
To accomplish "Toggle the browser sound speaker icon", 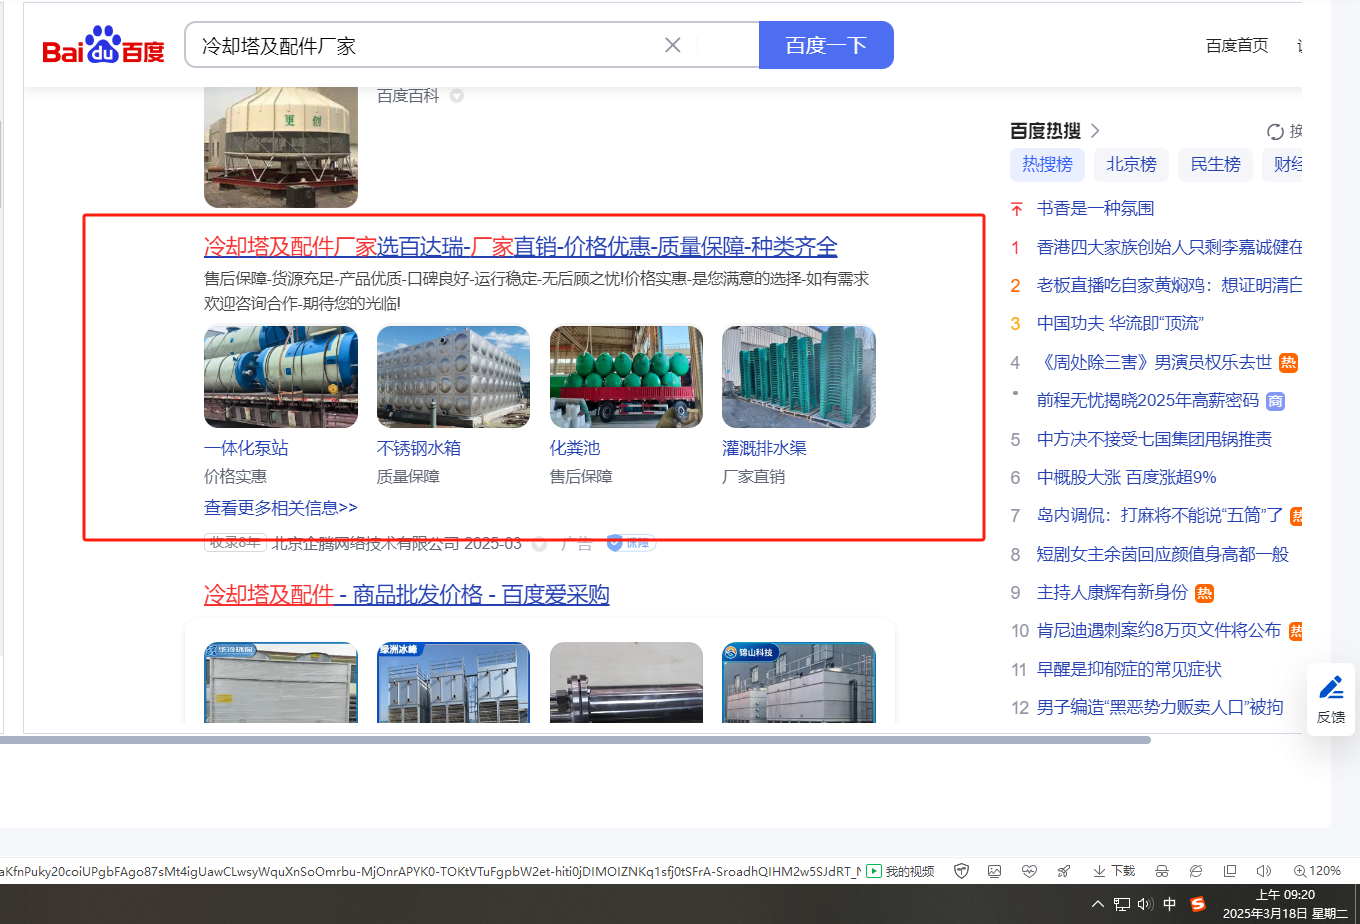I will pyautogui.click(x=1264, y=871).
